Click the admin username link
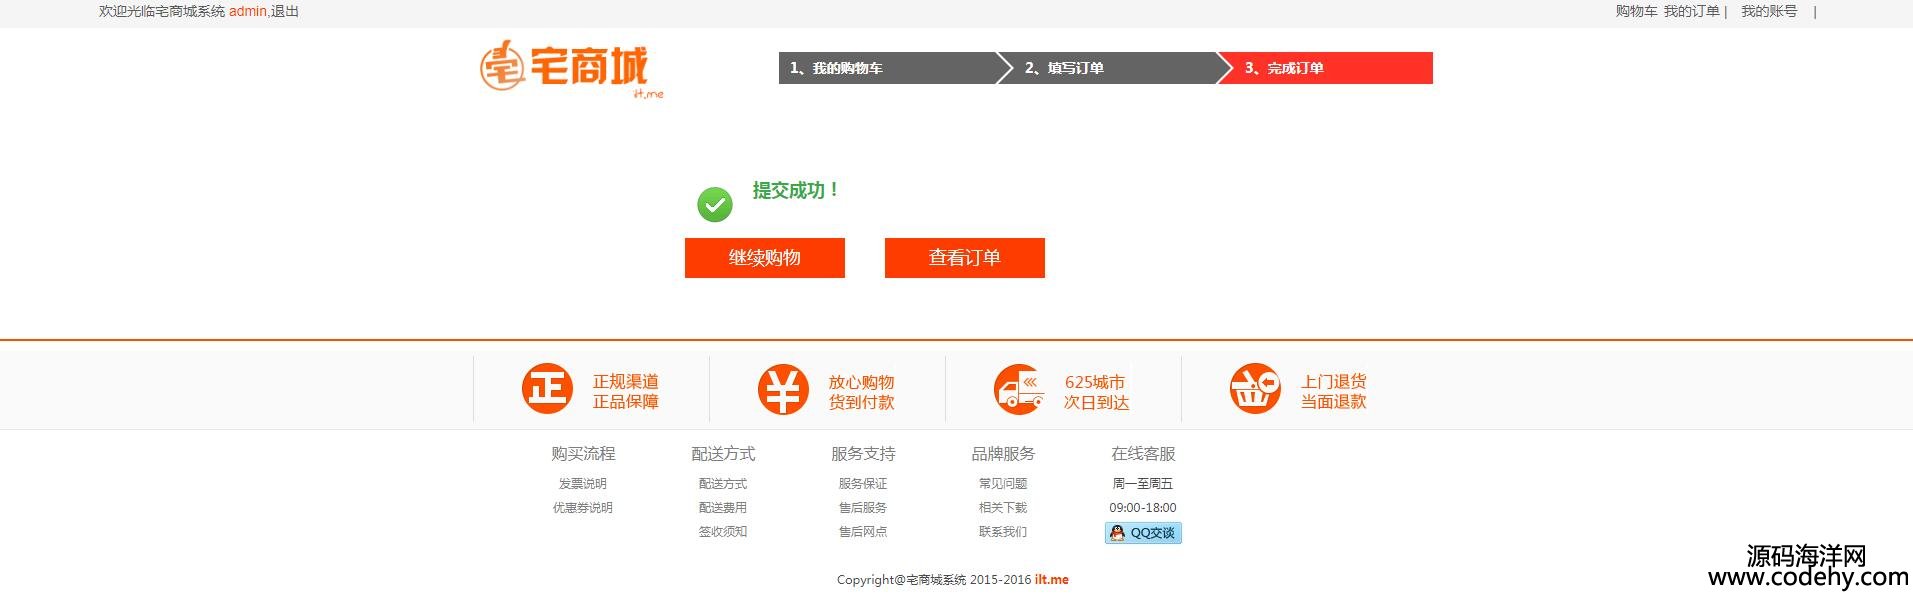 [248, 12]
